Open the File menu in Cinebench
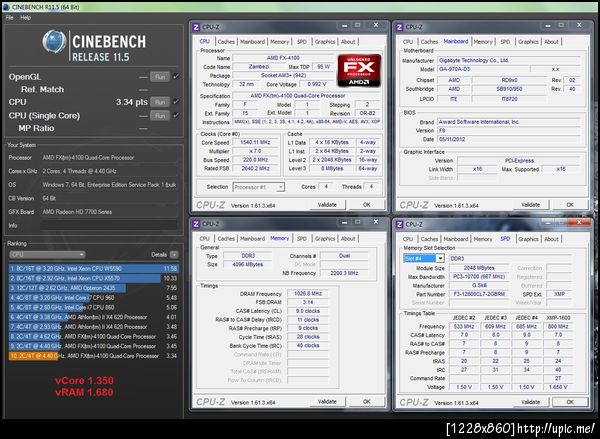 tap(10, 18)
